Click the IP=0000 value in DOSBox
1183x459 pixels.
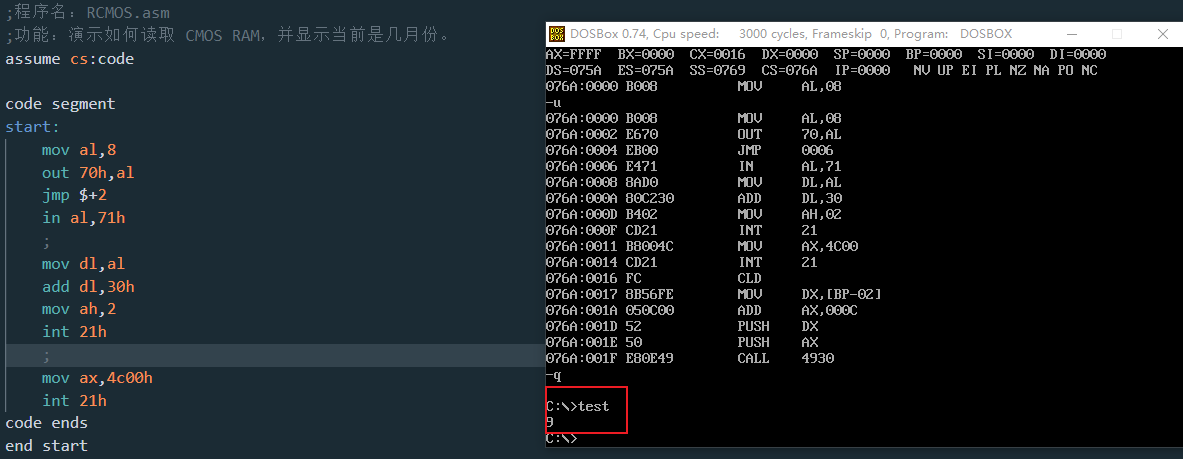(862, 70)
